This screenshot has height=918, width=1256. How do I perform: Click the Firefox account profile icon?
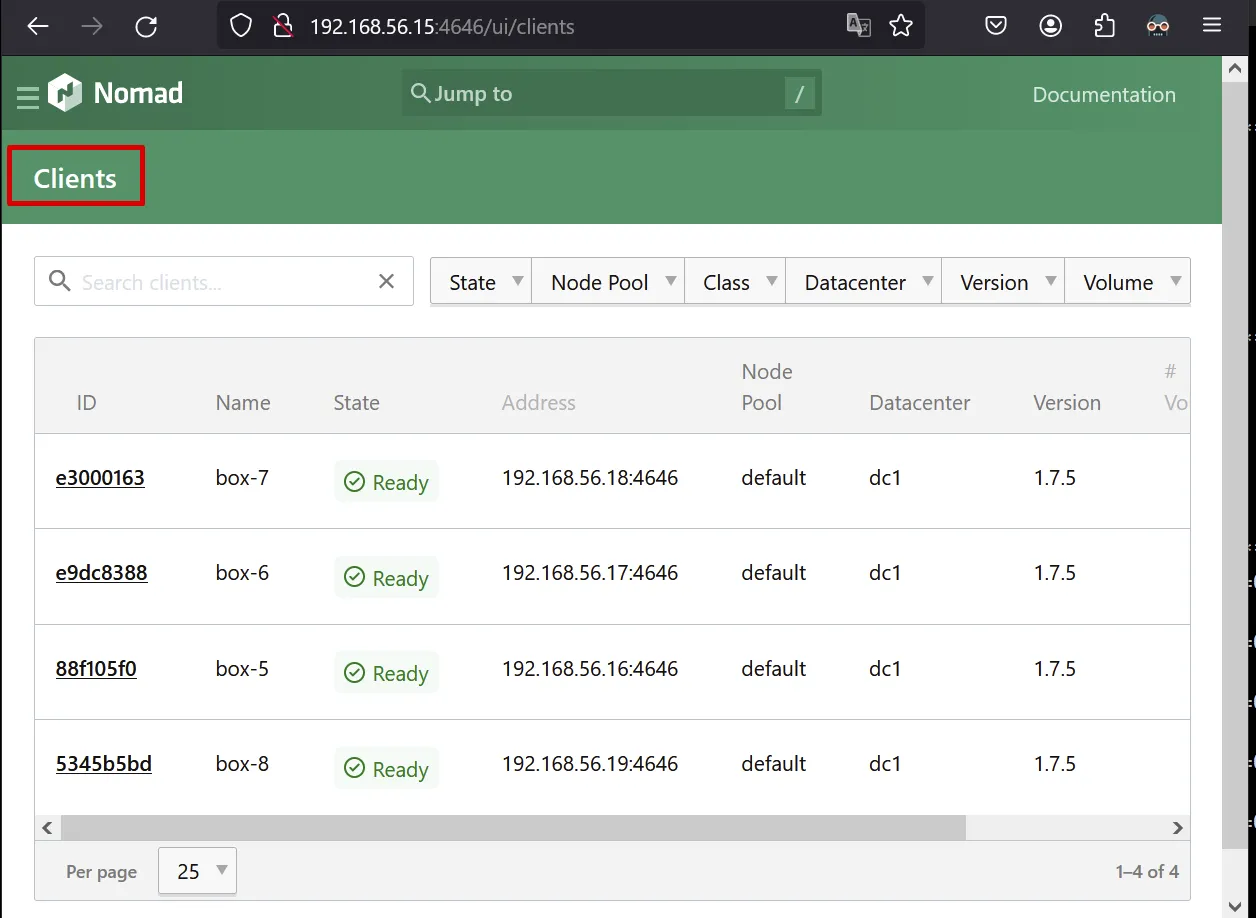pos(1050,26)
